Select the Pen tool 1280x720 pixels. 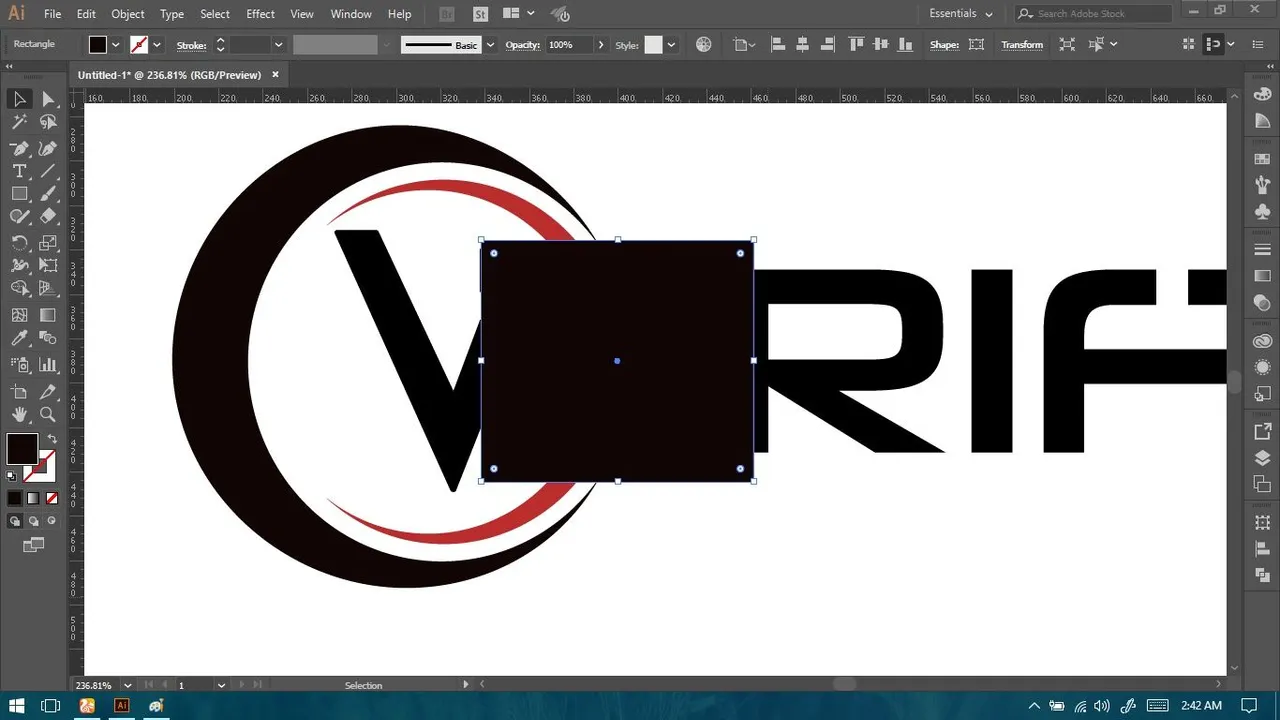click(19, 148)
